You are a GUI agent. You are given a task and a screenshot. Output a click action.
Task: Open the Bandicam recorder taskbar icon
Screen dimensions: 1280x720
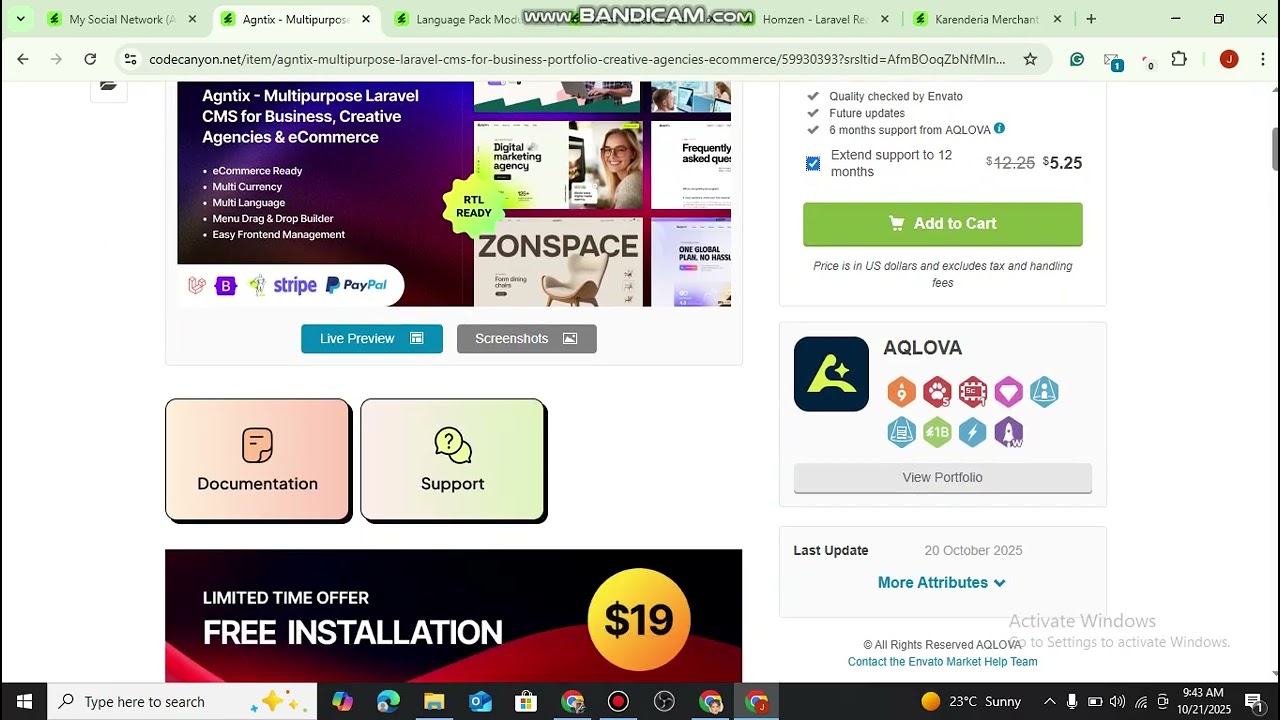pos(618,702)
